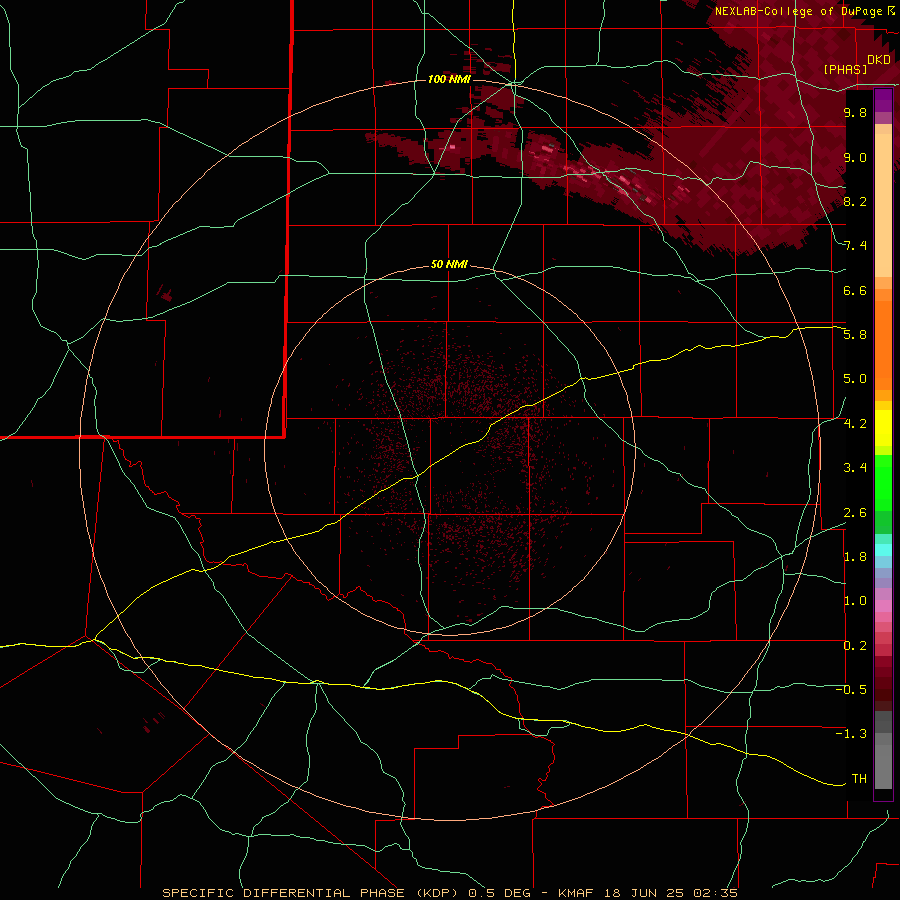Click the 3.4 value on color scale
Screen dimensions: 900x900
tap(855, 468)
